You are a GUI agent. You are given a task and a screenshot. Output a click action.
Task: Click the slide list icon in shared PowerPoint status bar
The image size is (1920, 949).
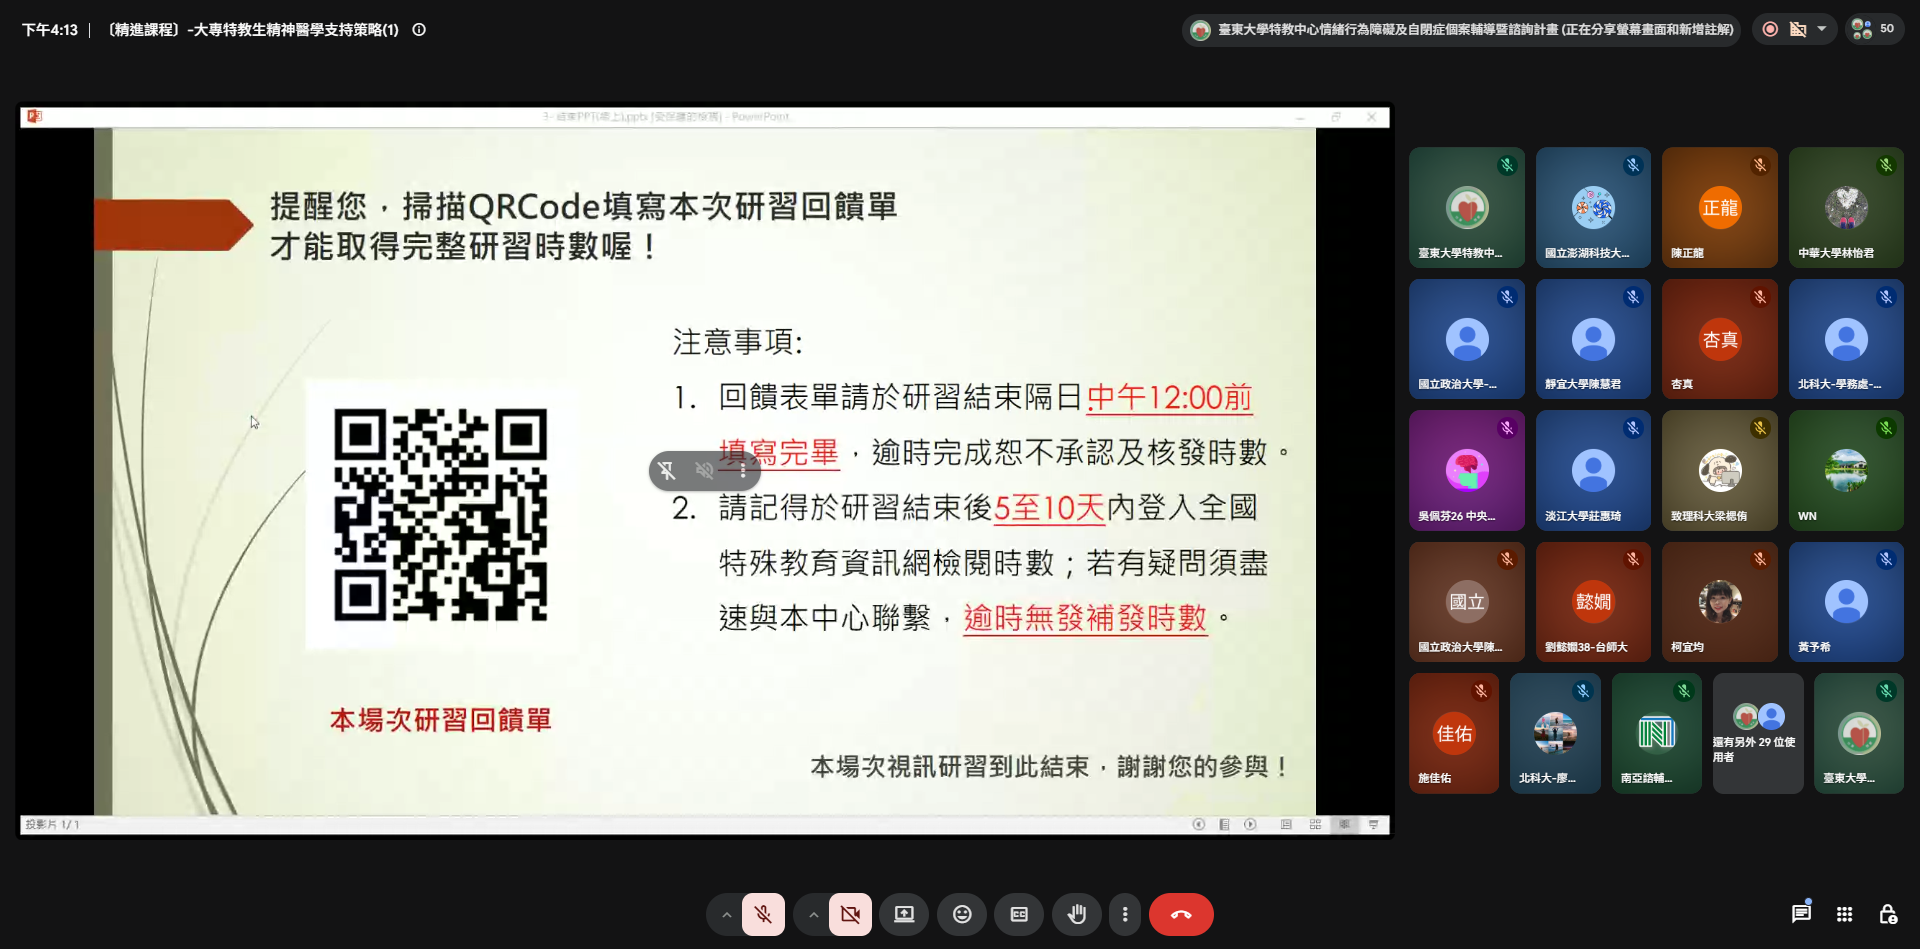(x=1224, y=825)
